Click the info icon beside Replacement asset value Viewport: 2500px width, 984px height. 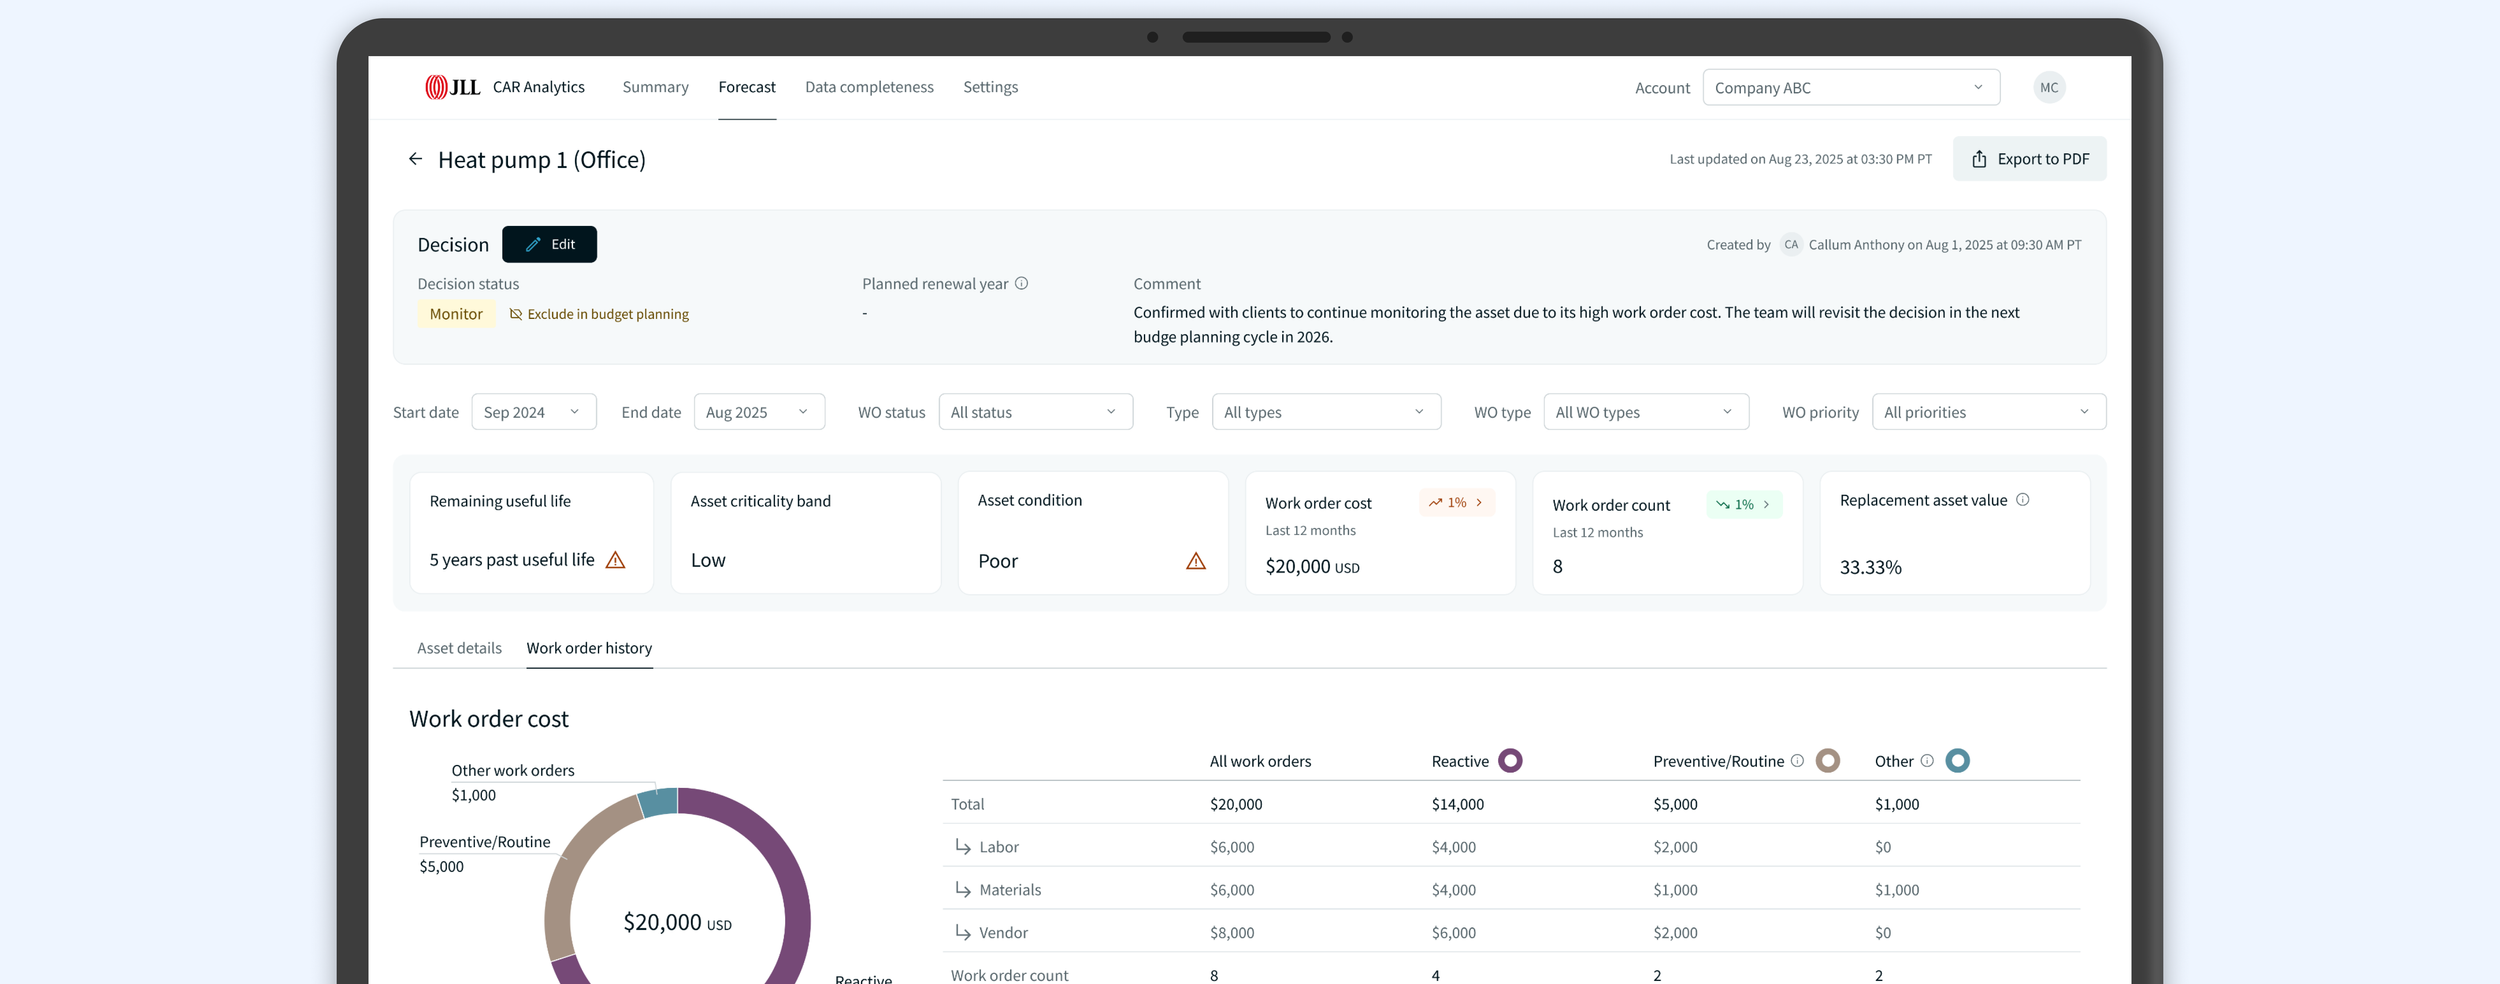pyautogui.click(x=2022, y=500)
